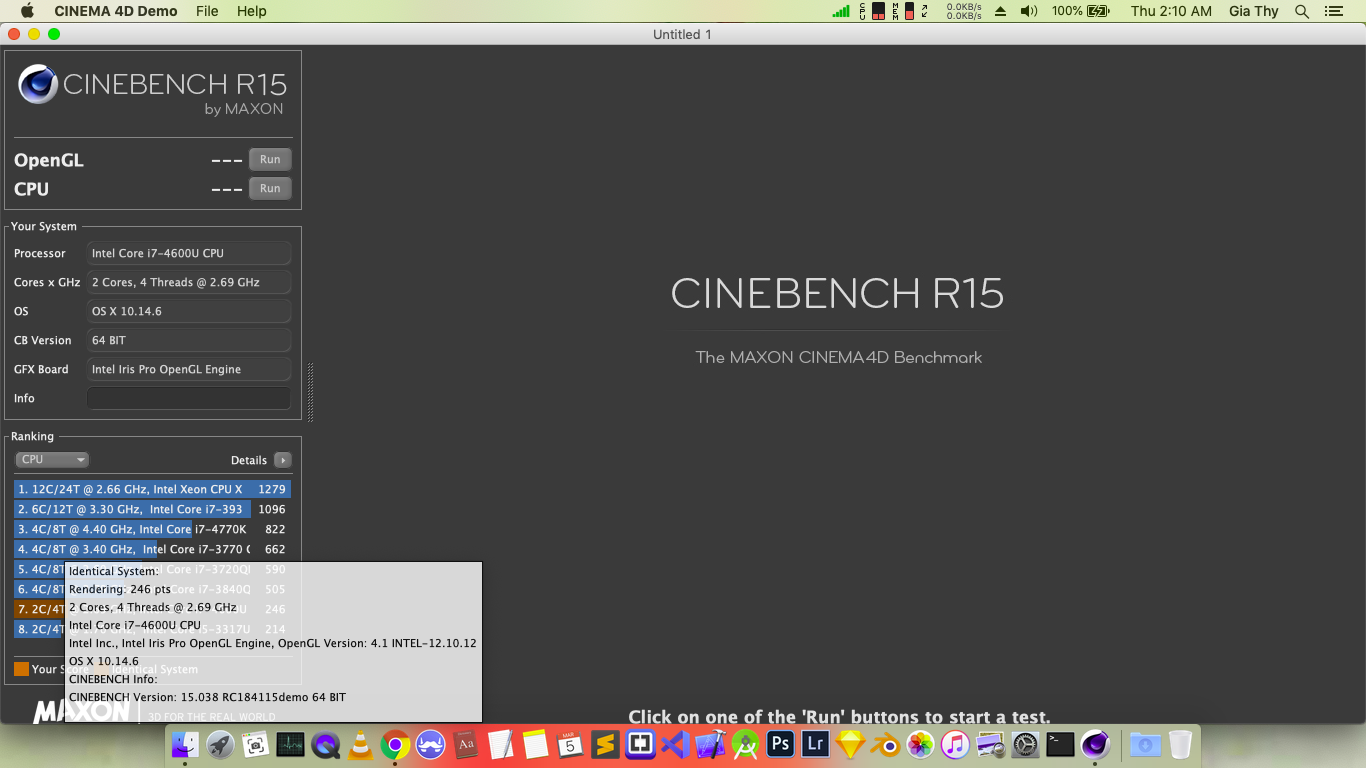Open iTunes from the dock
The height and width of the screenshot is (768, 1366).
(x=955, y=744)
